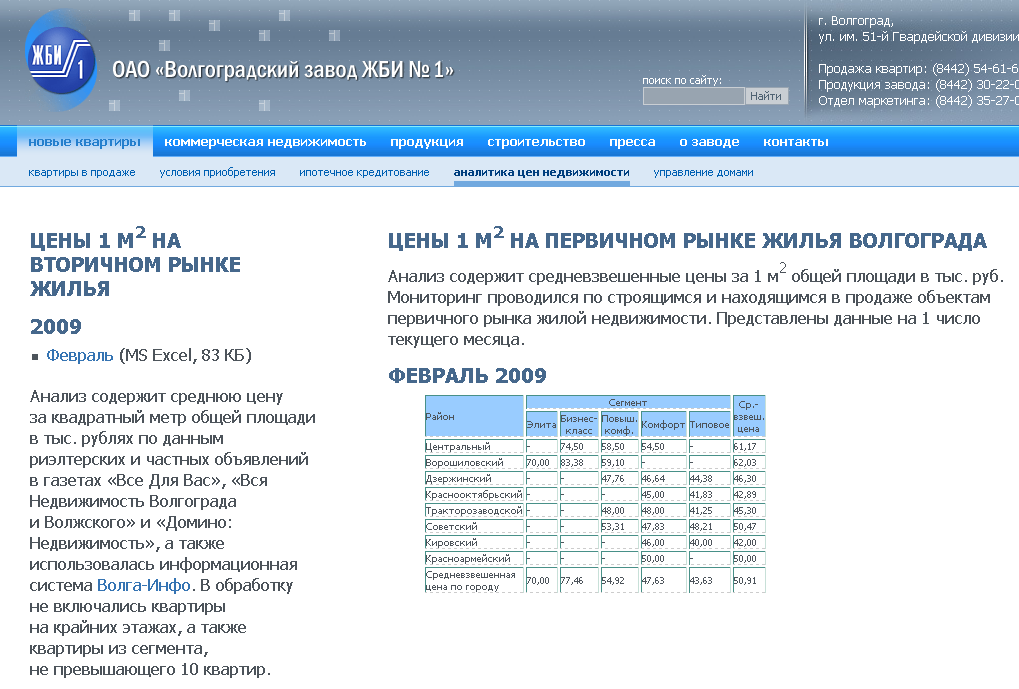Screen dimensions: 1019x689
Task: Click the 50,91 city average cell
Action: [749, 580]
